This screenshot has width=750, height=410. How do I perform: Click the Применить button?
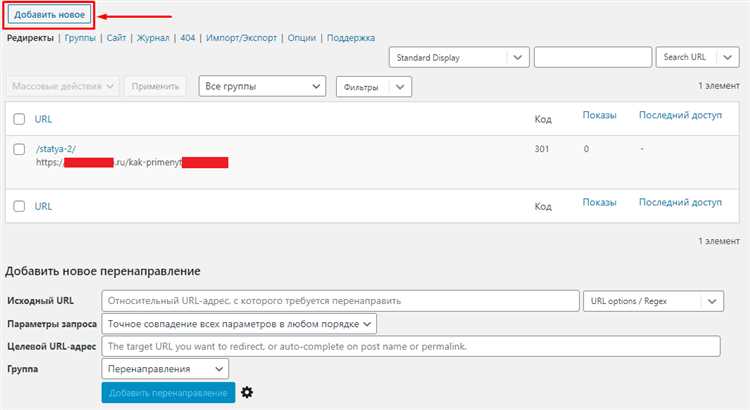(x=155, y=87)
